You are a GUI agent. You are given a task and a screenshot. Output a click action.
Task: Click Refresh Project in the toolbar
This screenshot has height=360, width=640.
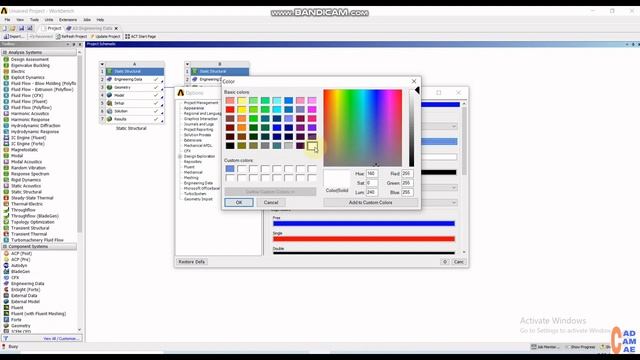(x=71, y=36)
